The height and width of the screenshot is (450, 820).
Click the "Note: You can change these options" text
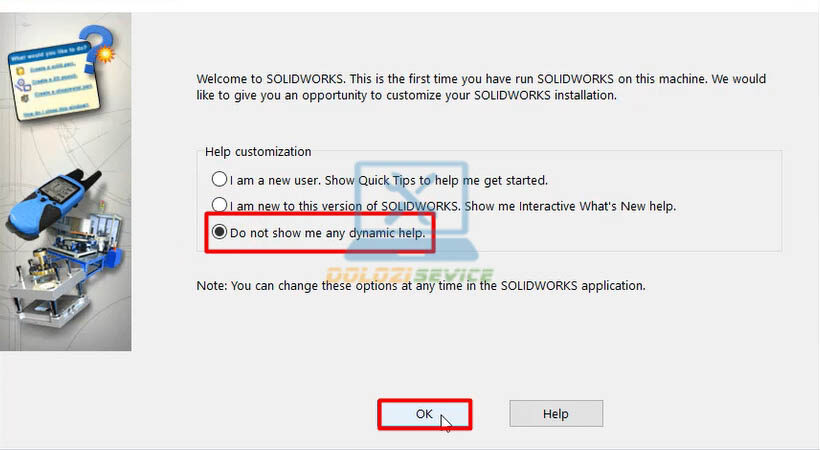pos(421,286)
